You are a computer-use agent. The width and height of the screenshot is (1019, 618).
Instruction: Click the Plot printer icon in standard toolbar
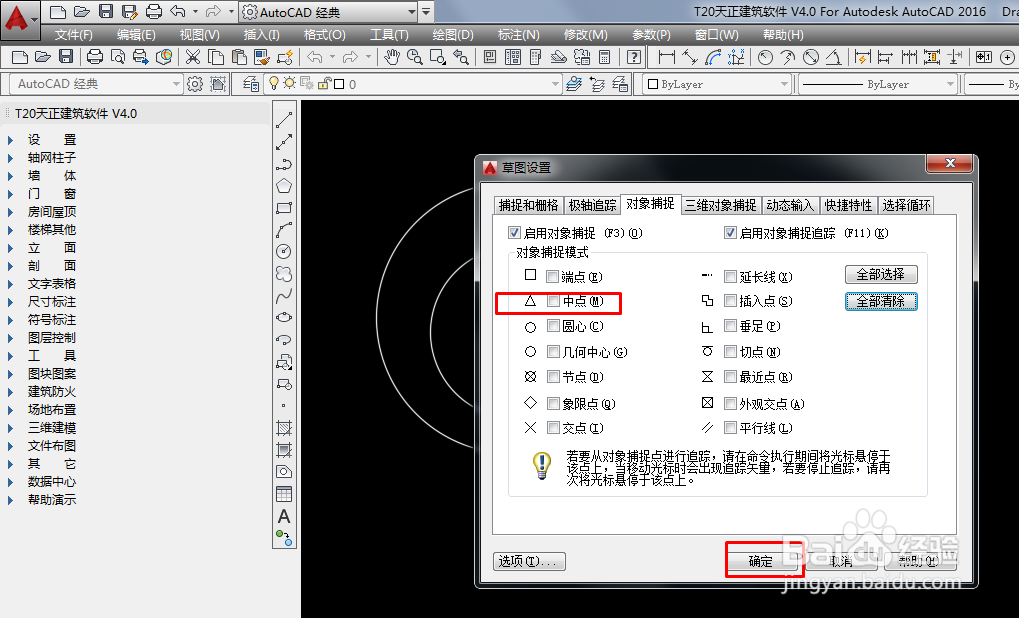tap(95, 57)
